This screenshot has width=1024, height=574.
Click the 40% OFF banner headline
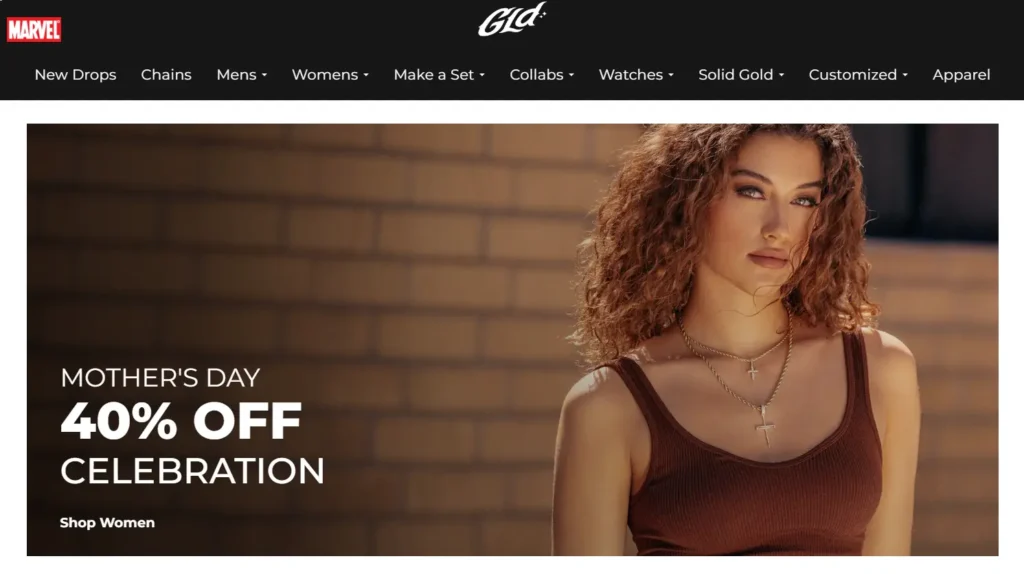point(181,421)
